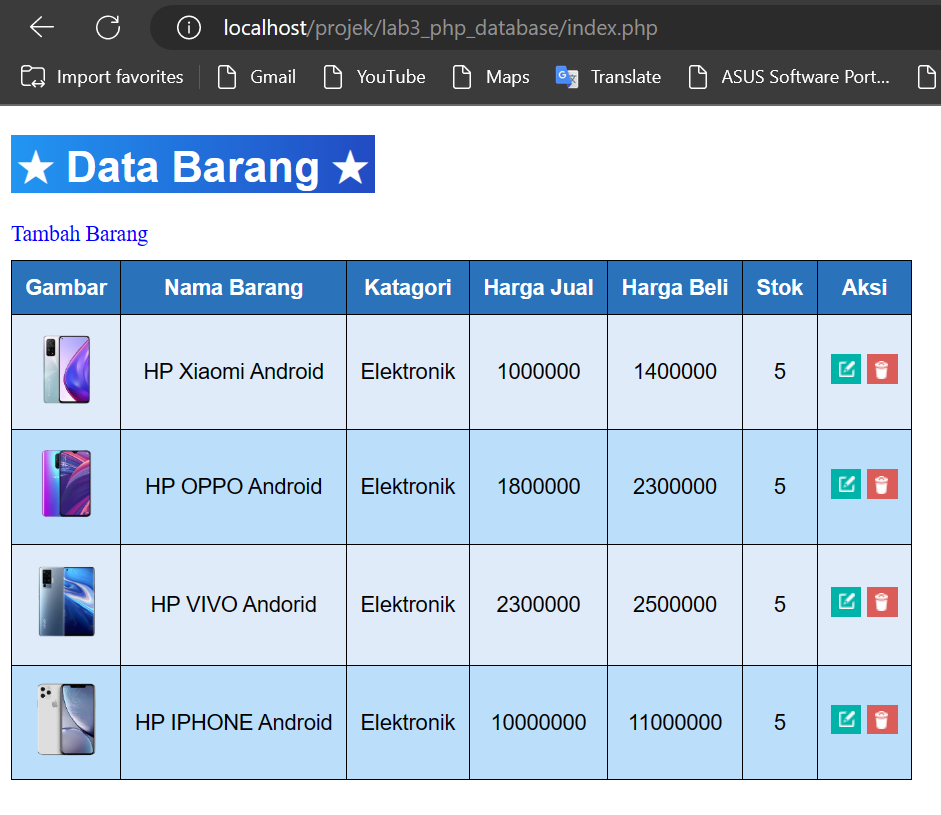The width and height of the screenshot is (941, 815).
Task: Remove HP IPHONE Android via its delete icon
Action: pos(882,719)
